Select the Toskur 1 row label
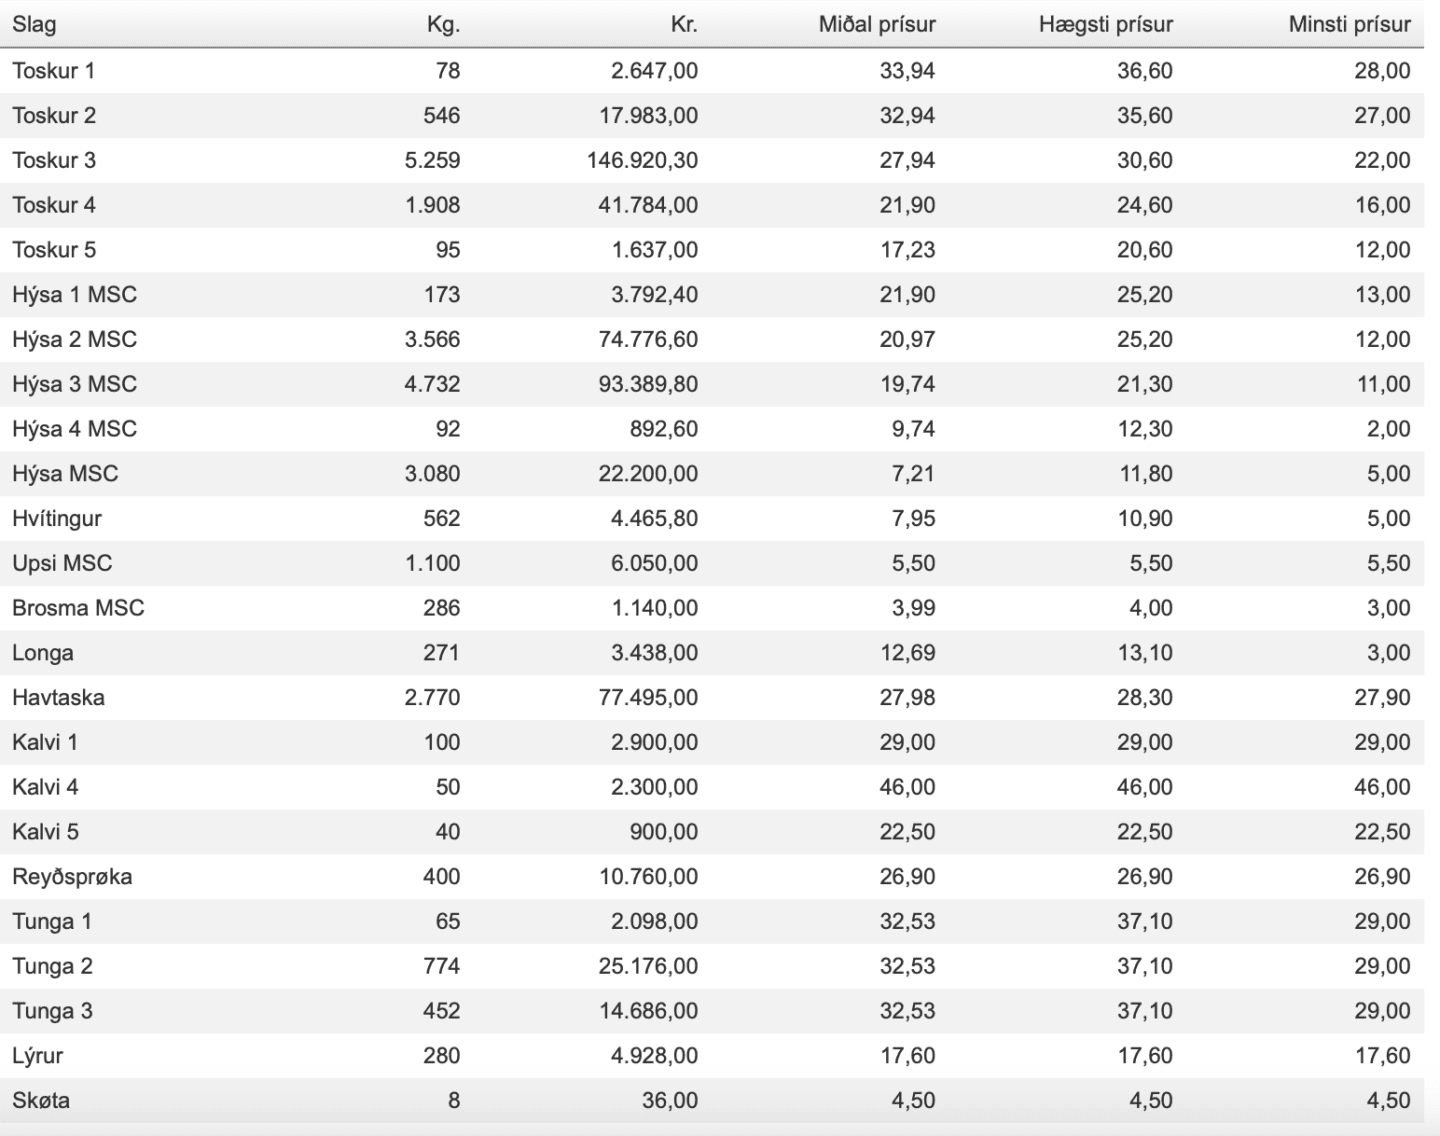The width and height of the screenshot is (1440, 1136). [53, 71]
